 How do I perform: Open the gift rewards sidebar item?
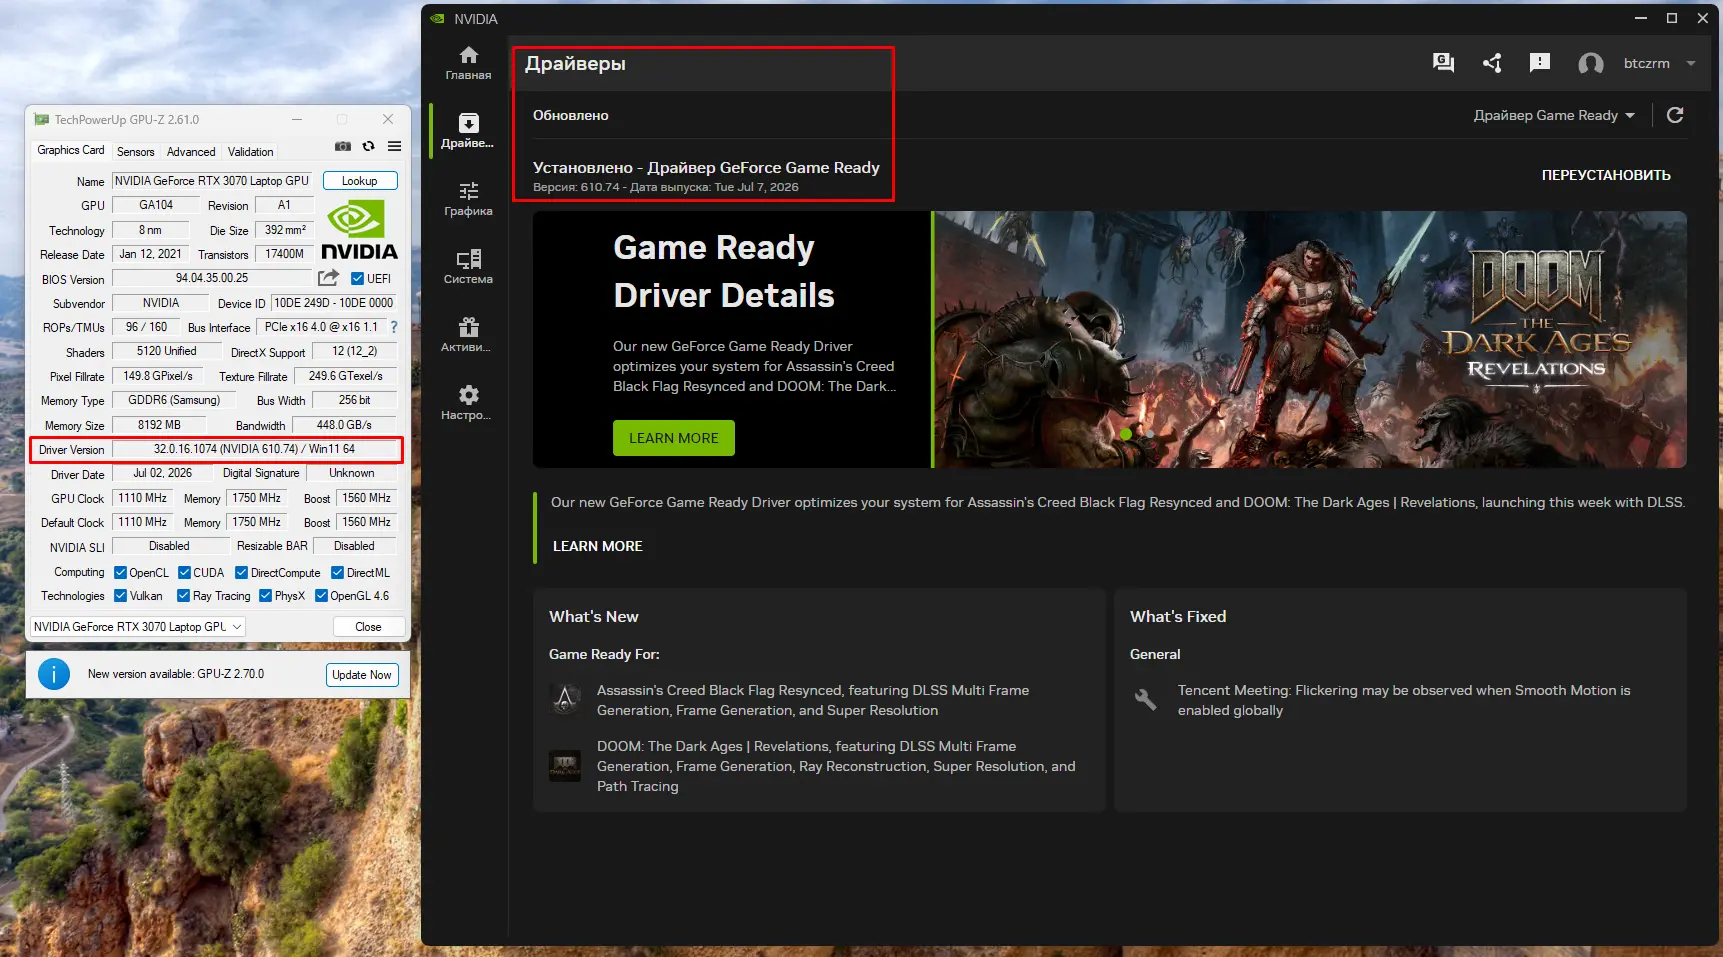click(468, 334)
